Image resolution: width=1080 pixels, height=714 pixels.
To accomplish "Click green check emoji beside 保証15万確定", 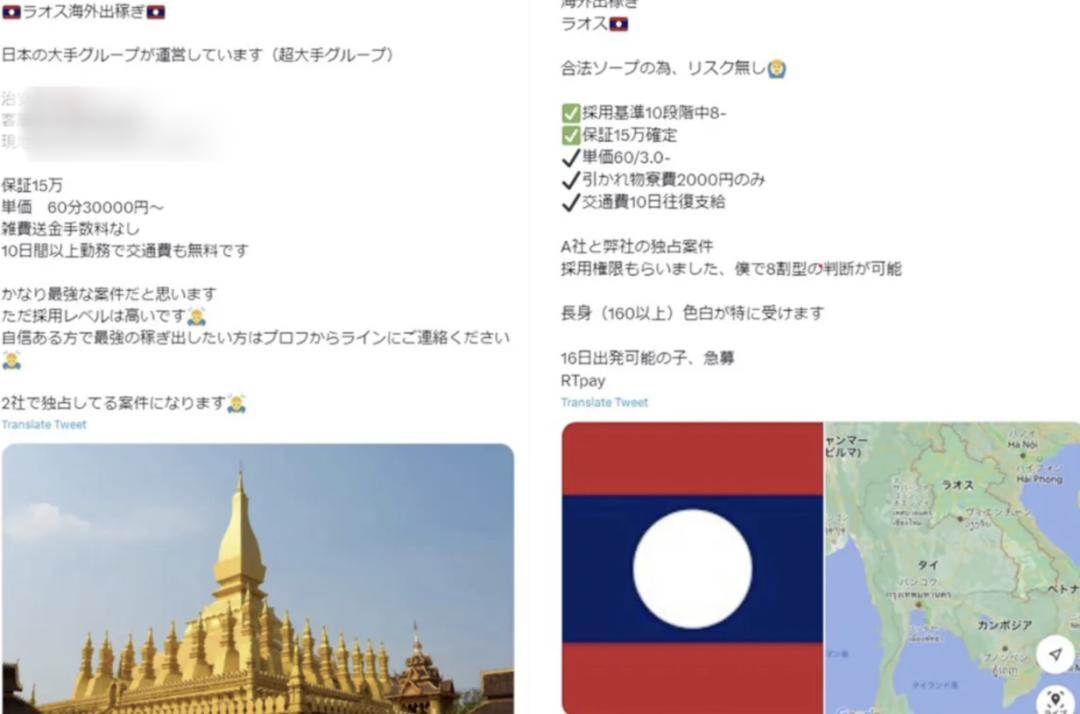I will coord(571,135).
